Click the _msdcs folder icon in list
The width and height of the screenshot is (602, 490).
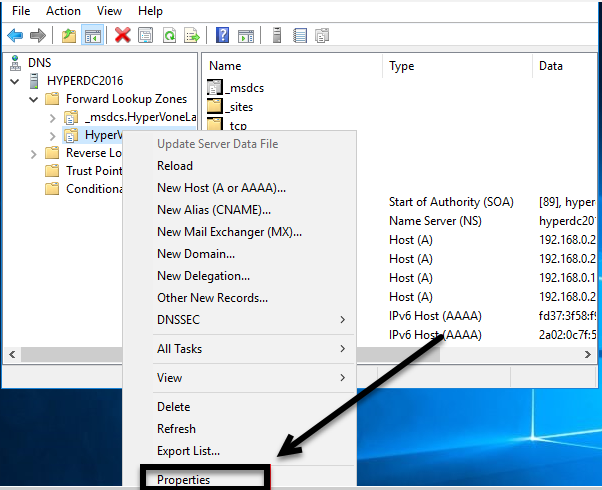click(x=215, y=88)
